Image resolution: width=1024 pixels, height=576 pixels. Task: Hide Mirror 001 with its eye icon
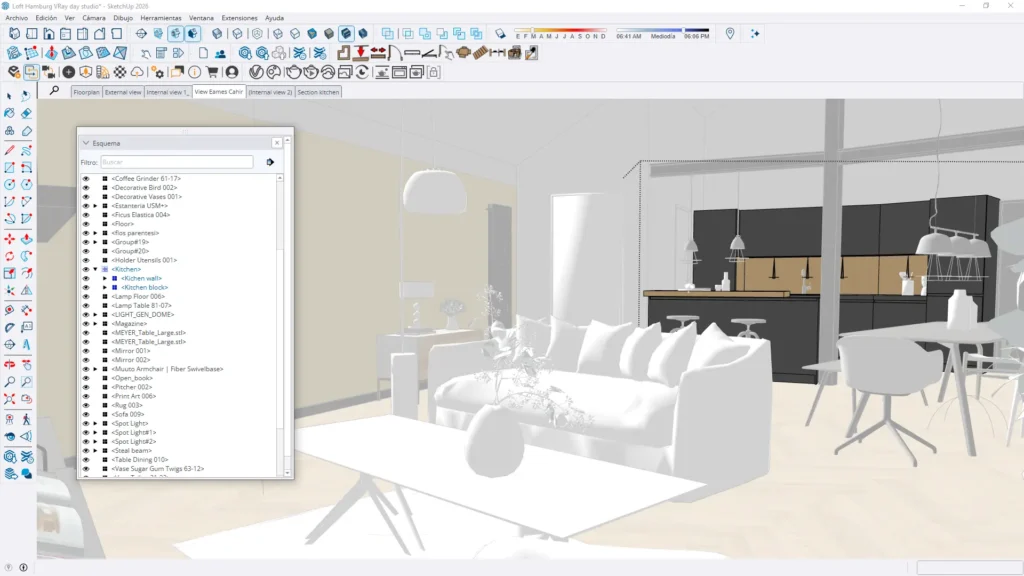pyautogui.click(x=86, y=351)
